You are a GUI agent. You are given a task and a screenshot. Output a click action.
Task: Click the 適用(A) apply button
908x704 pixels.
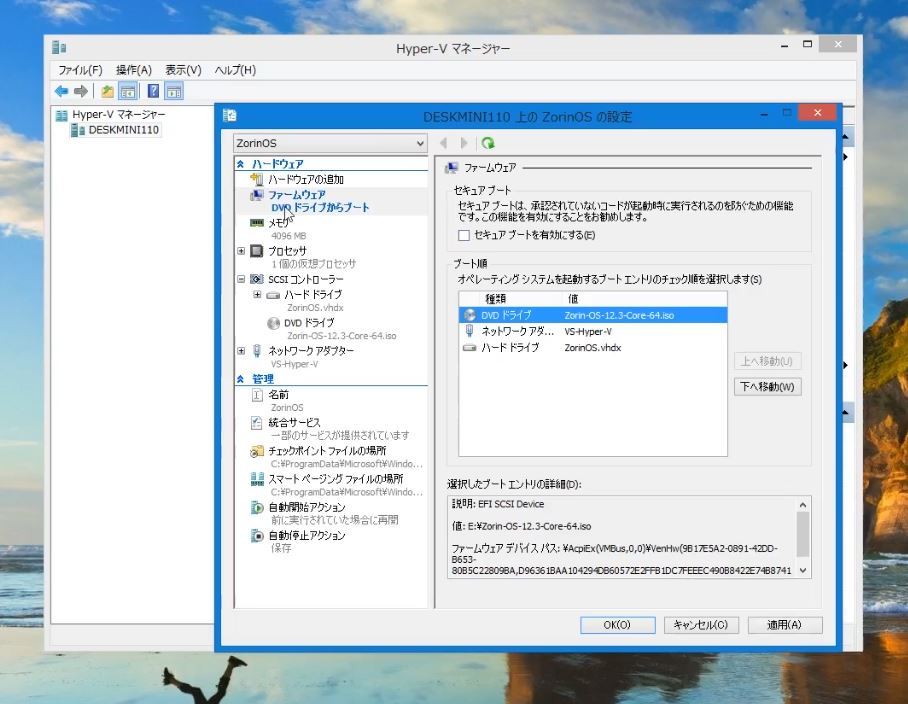[784, 625]
